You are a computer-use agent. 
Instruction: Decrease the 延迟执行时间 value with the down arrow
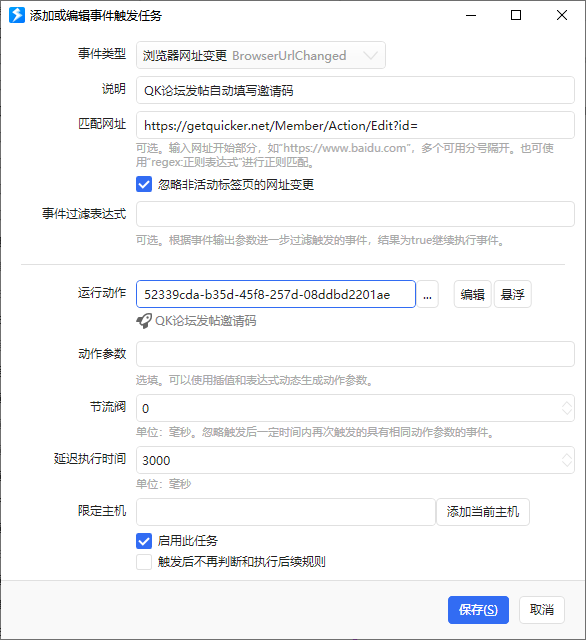(x=566, y=464)
